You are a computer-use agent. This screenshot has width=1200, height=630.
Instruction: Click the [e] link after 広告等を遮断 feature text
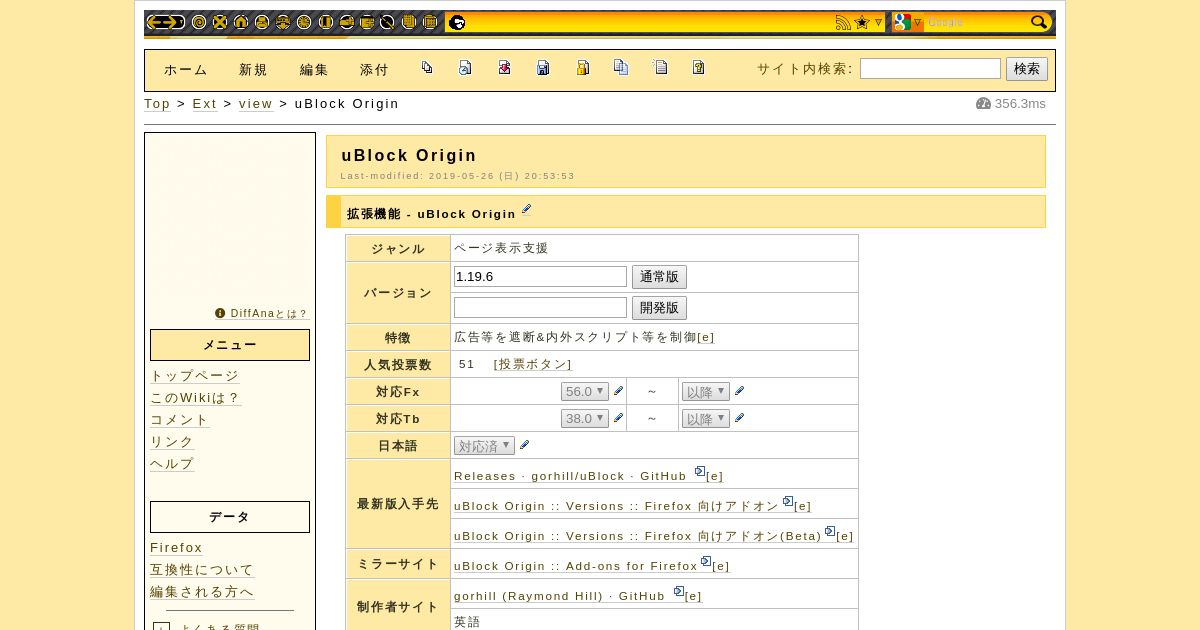pos(706,338)
